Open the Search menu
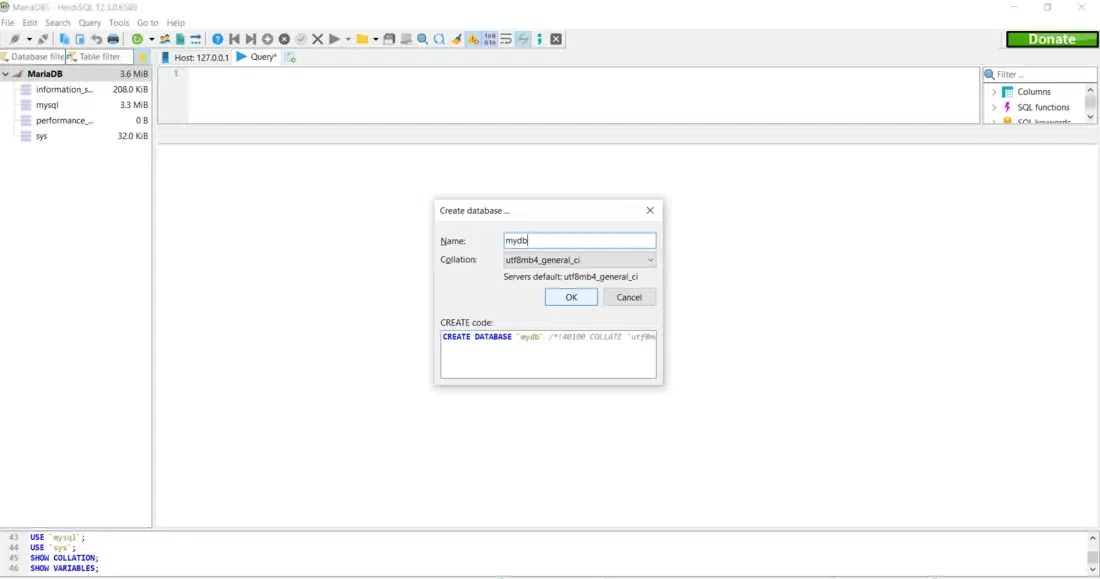1100x579 pixels. click(x=58, y=22)
